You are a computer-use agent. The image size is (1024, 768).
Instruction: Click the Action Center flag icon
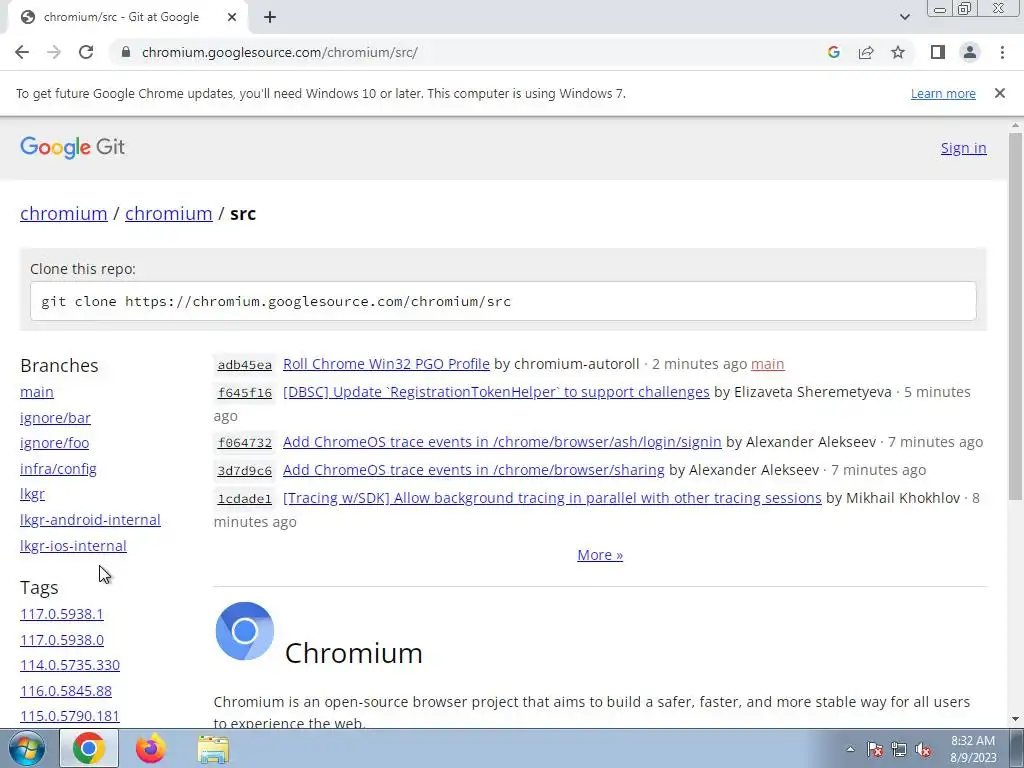coord(875,749)
